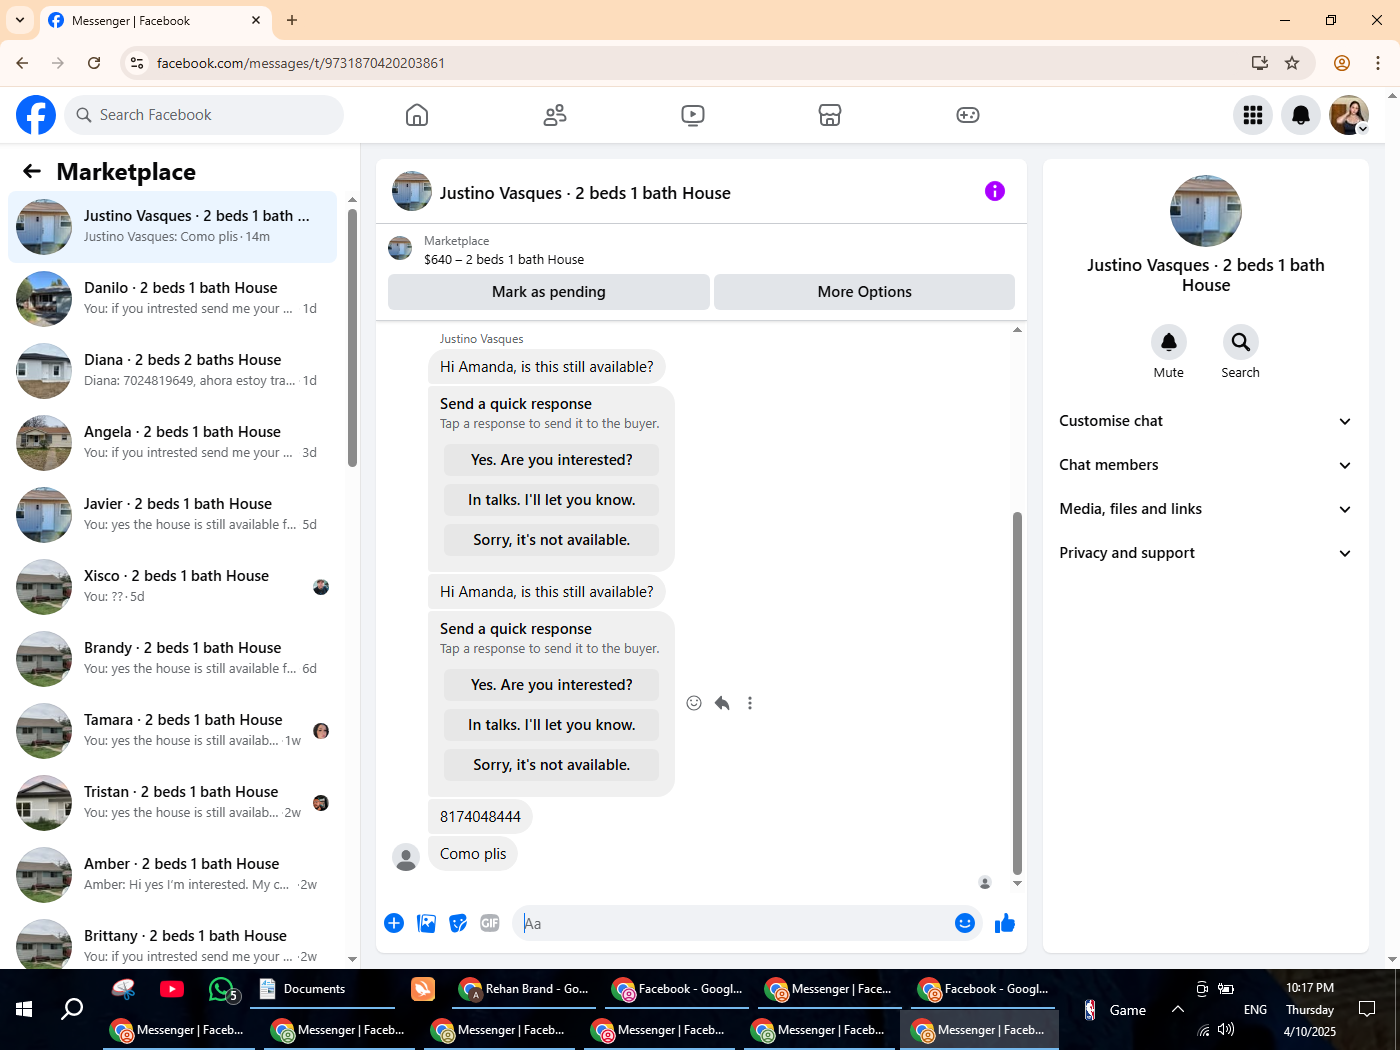Open Angela 2 beds 1 bath conversation
This screenshot has height=1050, width=1400.
tap(173, 443)
